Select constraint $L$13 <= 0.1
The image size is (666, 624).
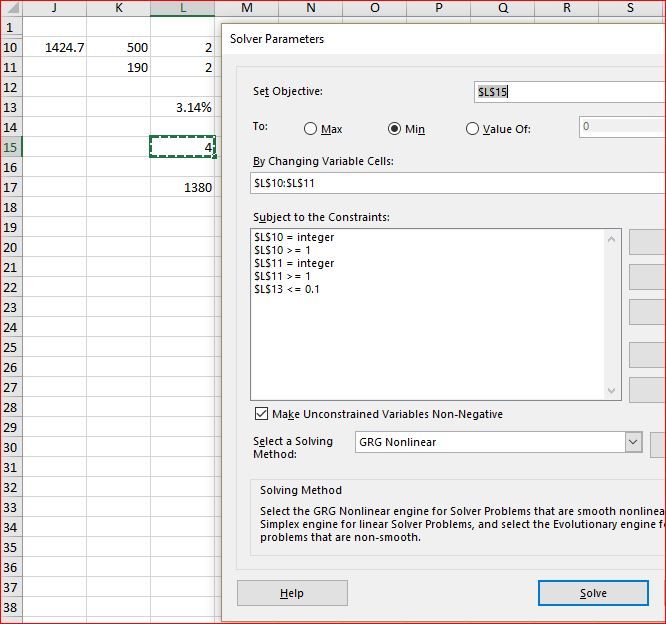[x=287, y=289]
